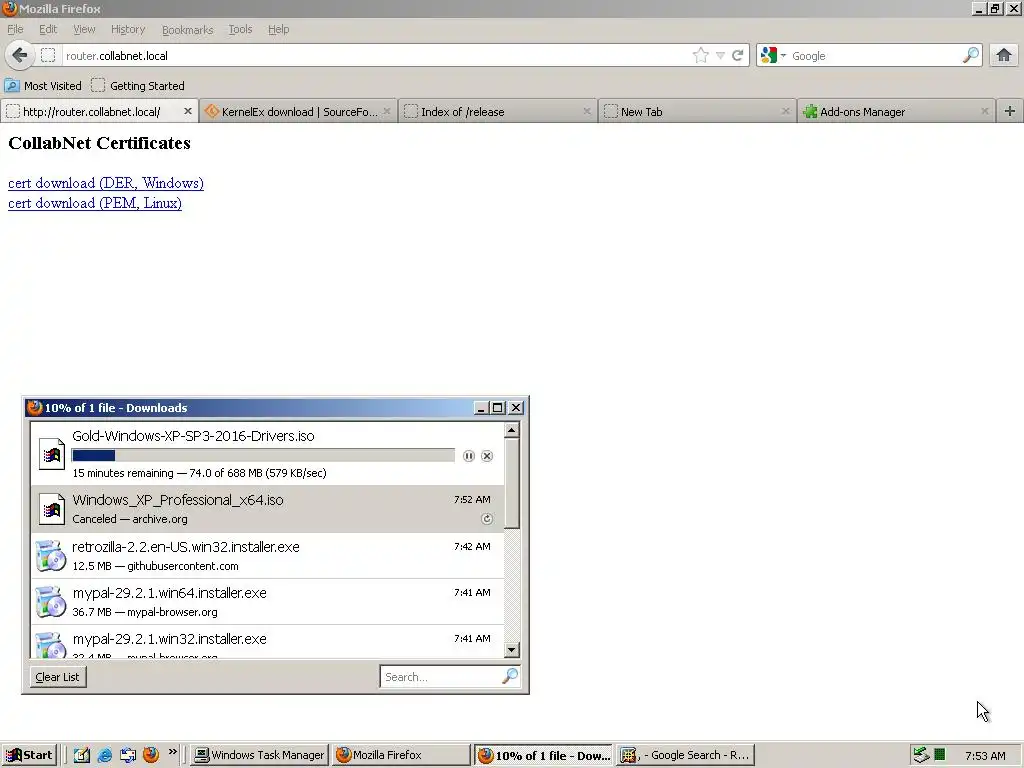Click Clear List in Downloads window
The height and width of the screenshot is (768, 1024).
pyautogui.click(x=57, y=677)
